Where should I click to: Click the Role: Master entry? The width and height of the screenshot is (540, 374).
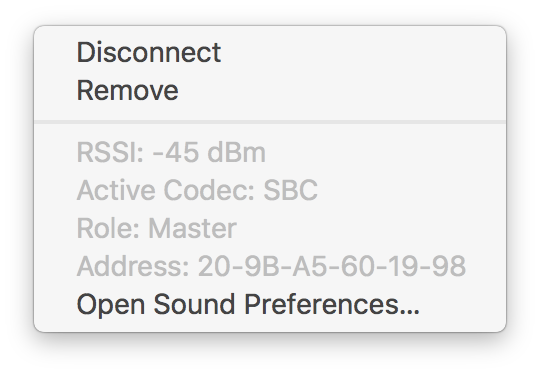tap(270, 228)
